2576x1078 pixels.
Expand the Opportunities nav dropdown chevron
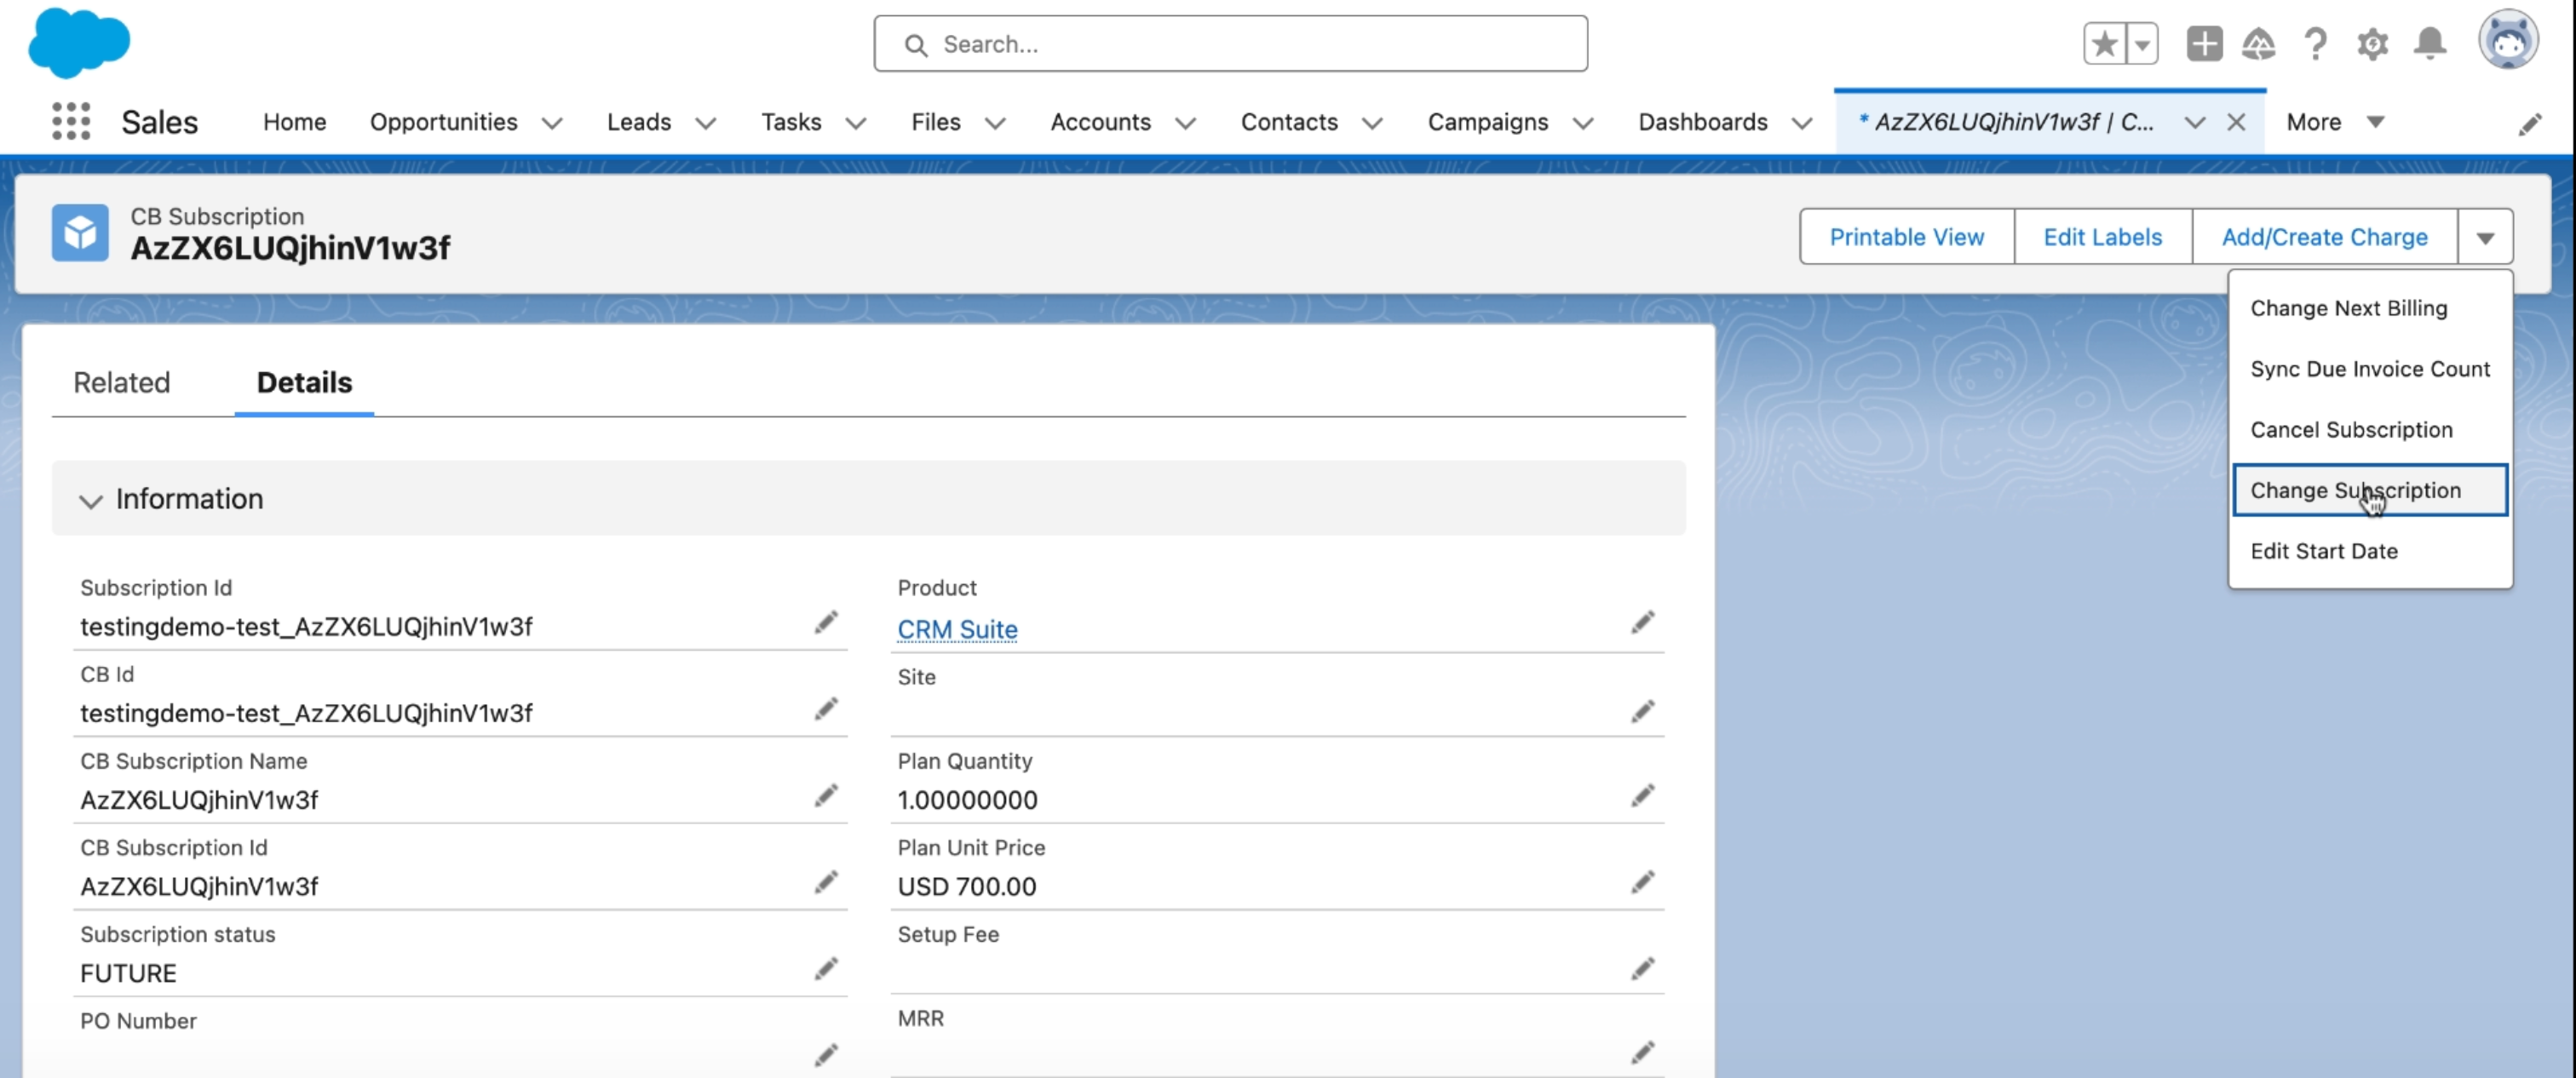(x=552, y=123)
